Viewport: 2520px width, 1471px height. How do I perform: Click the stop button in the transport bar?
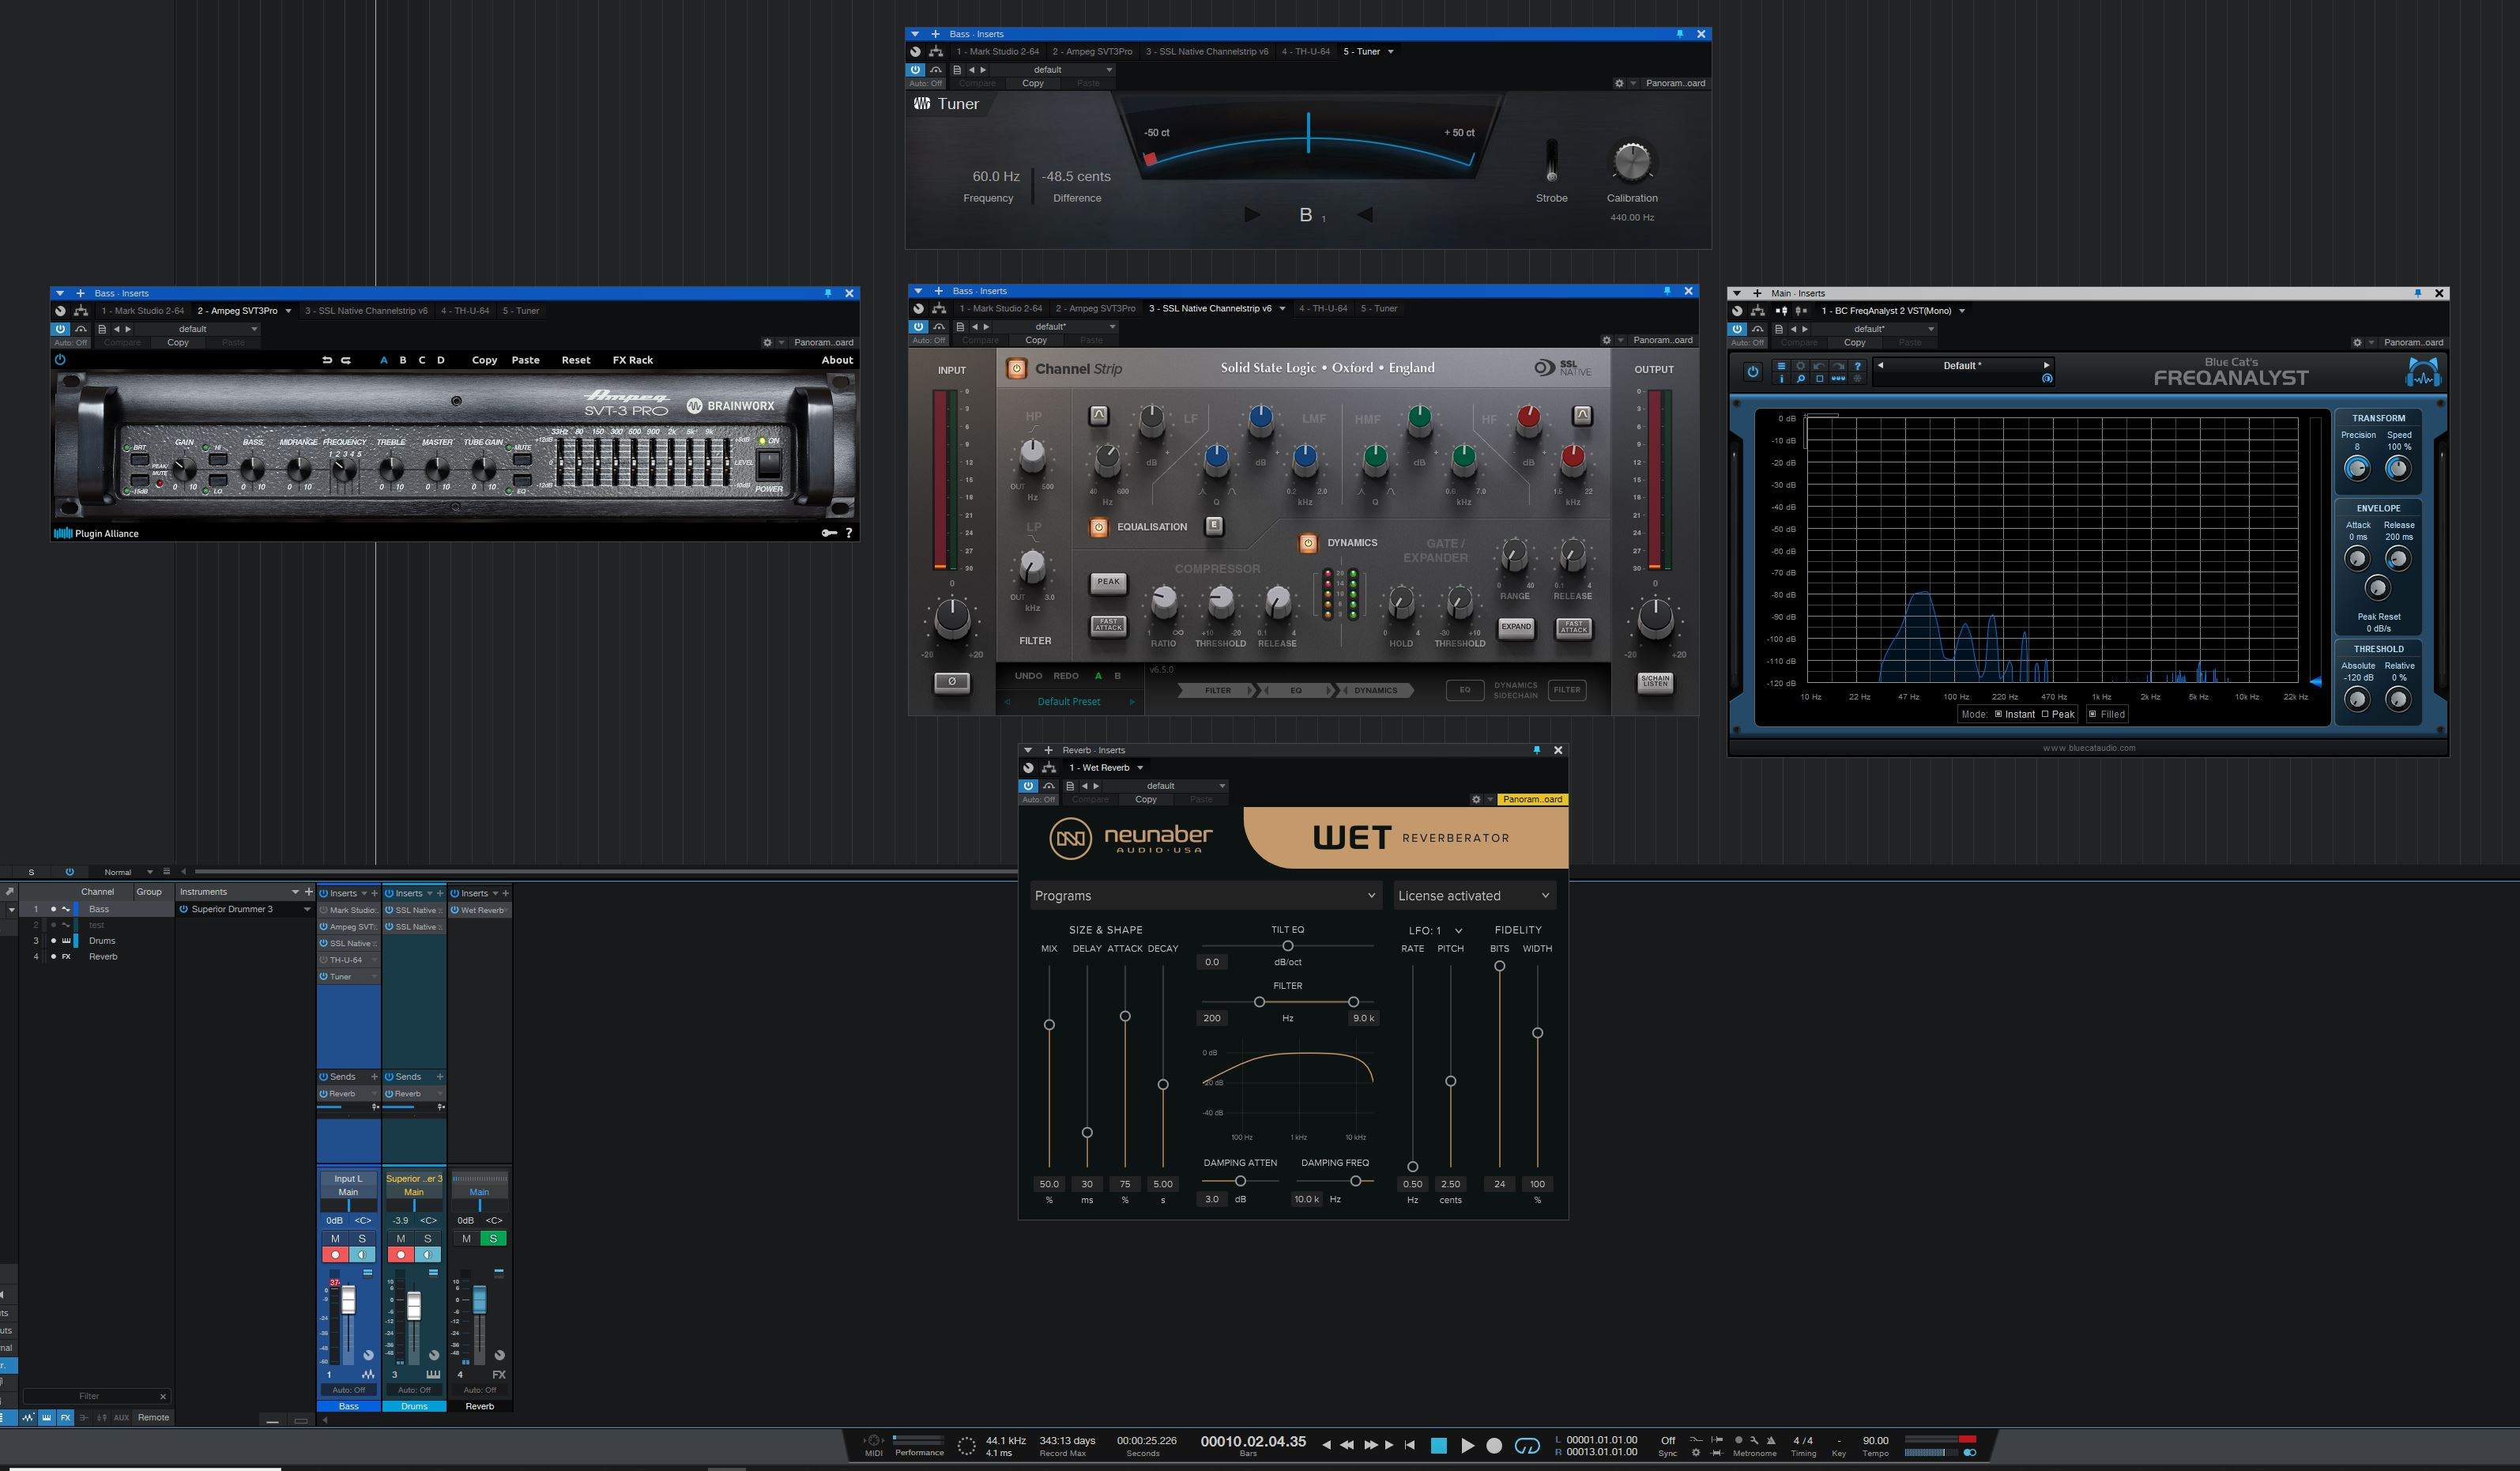[1438, 1445]
